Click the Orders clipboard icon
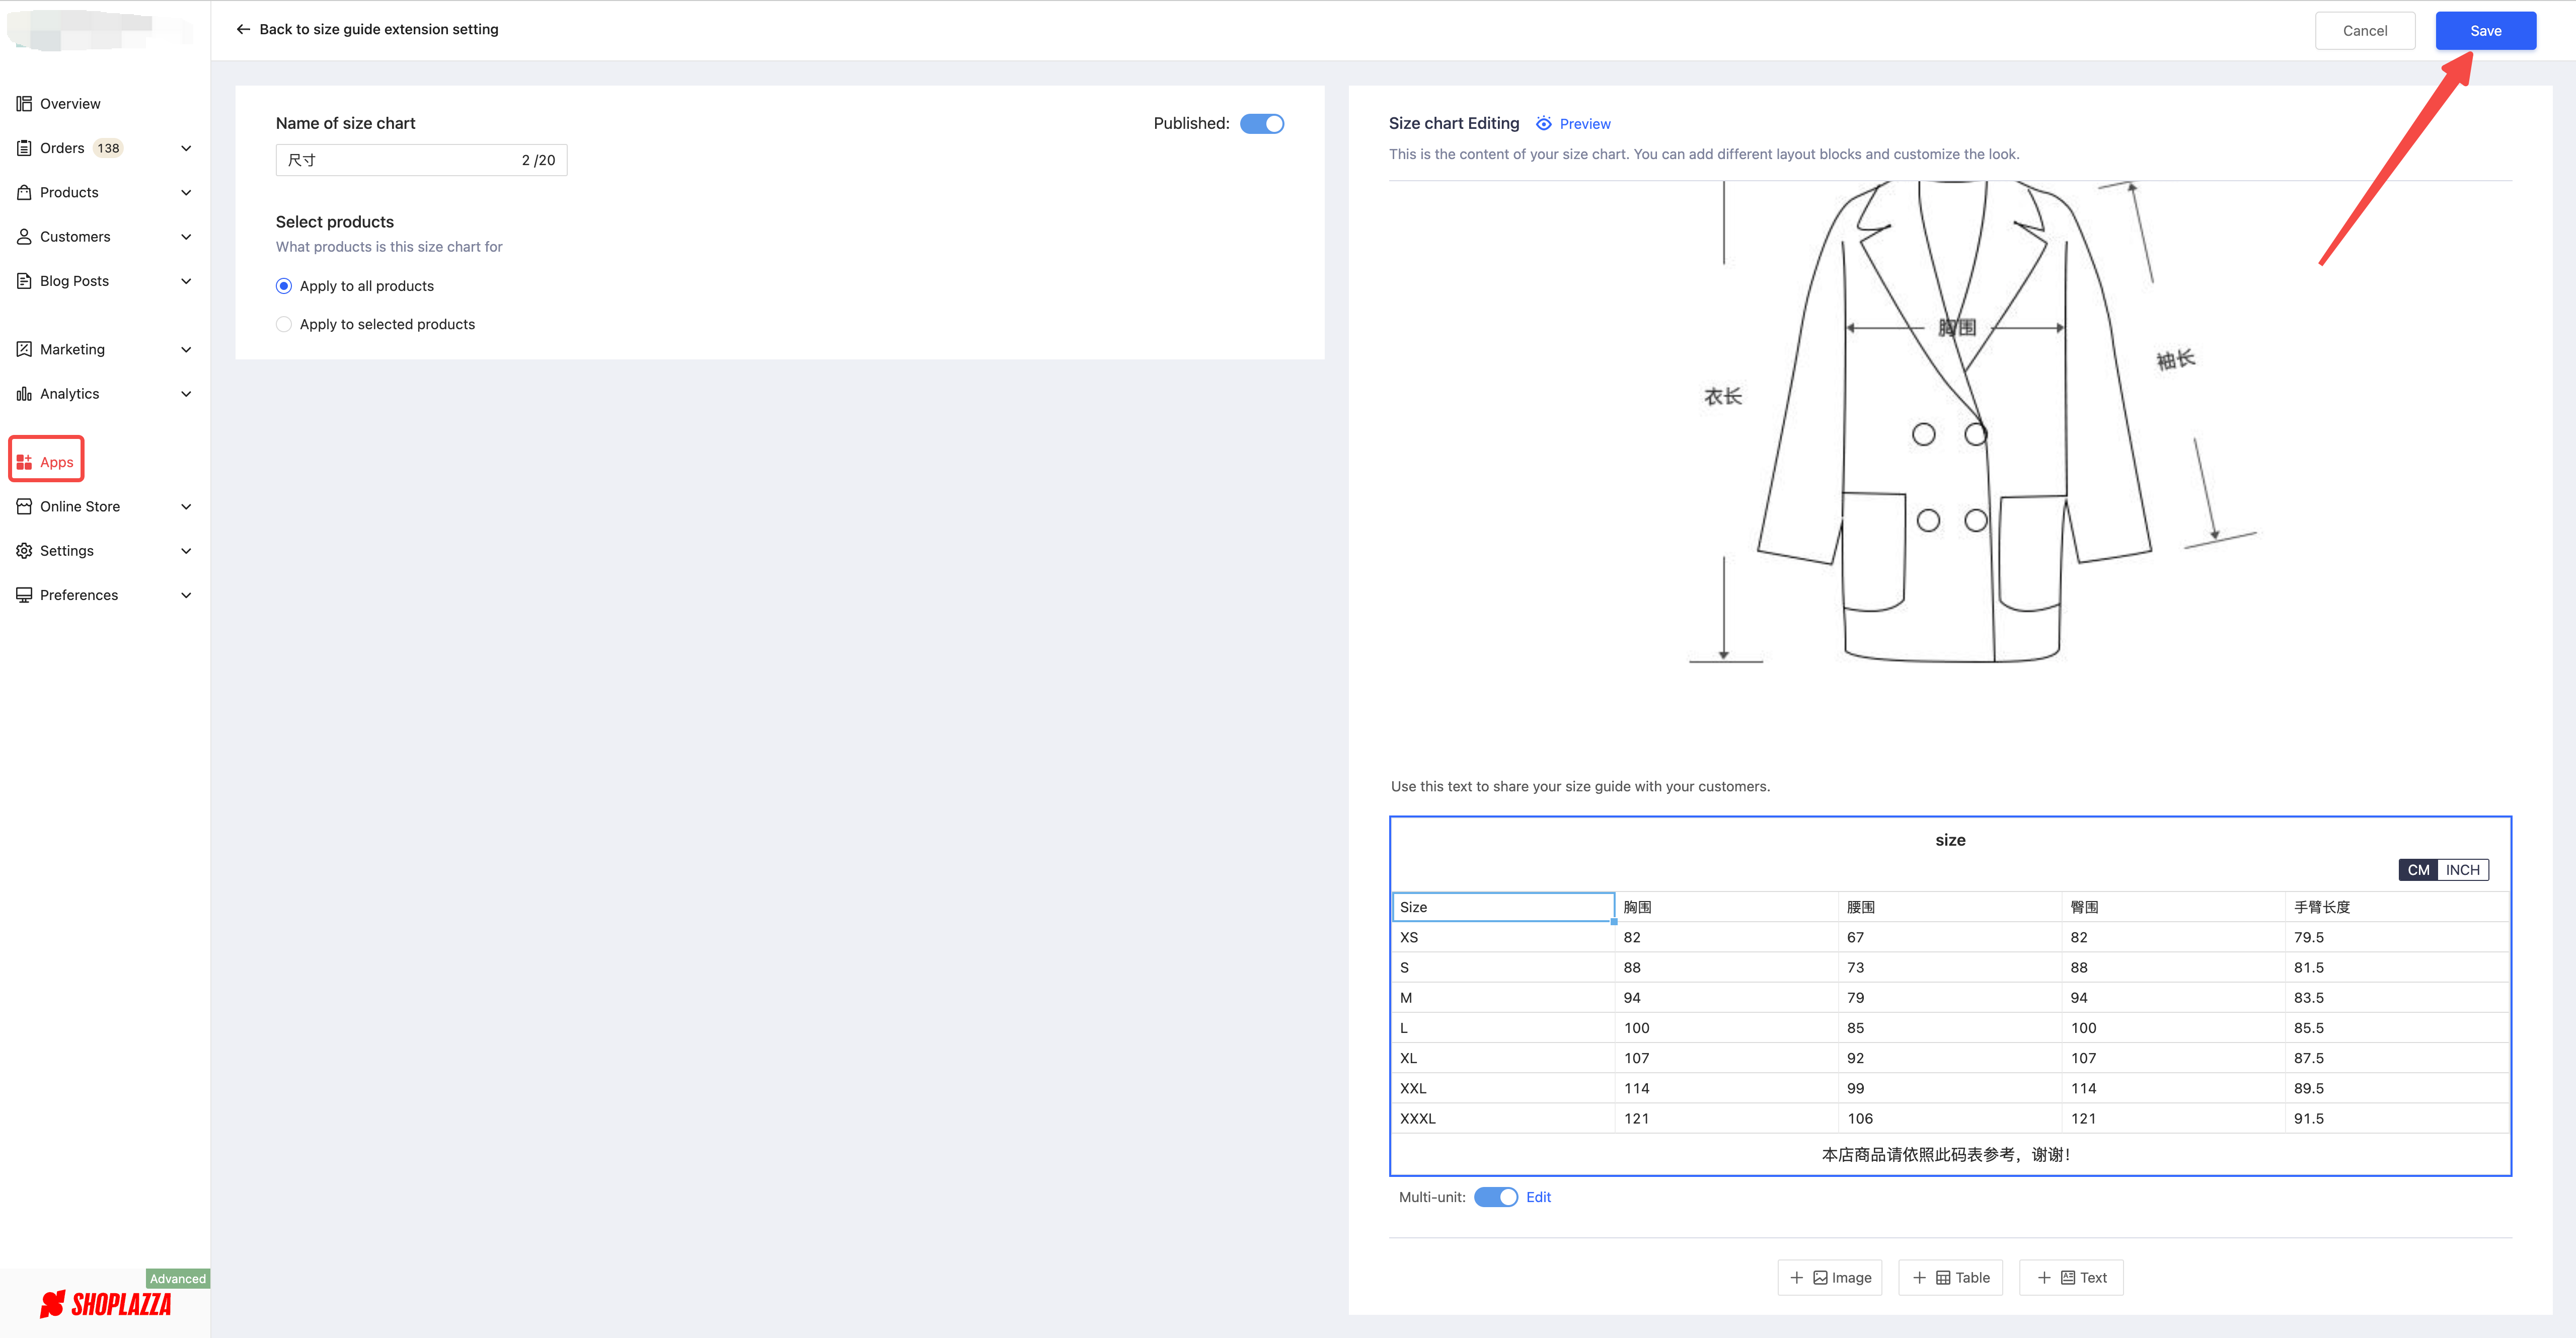This screenshot has width=2576, height=1338. tap(24, 148)
